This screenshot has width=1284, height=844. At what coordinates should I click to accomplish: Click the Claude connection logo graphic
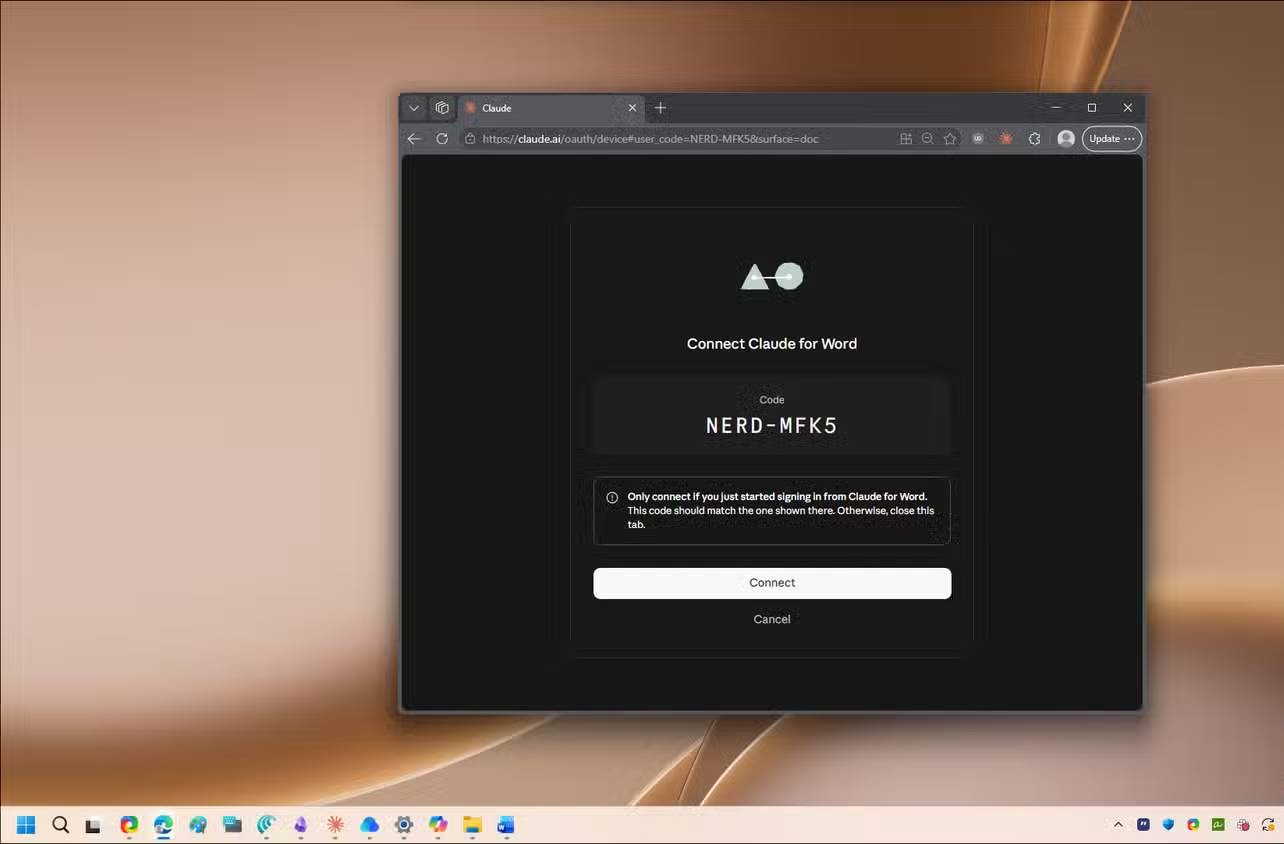[772, 276]
